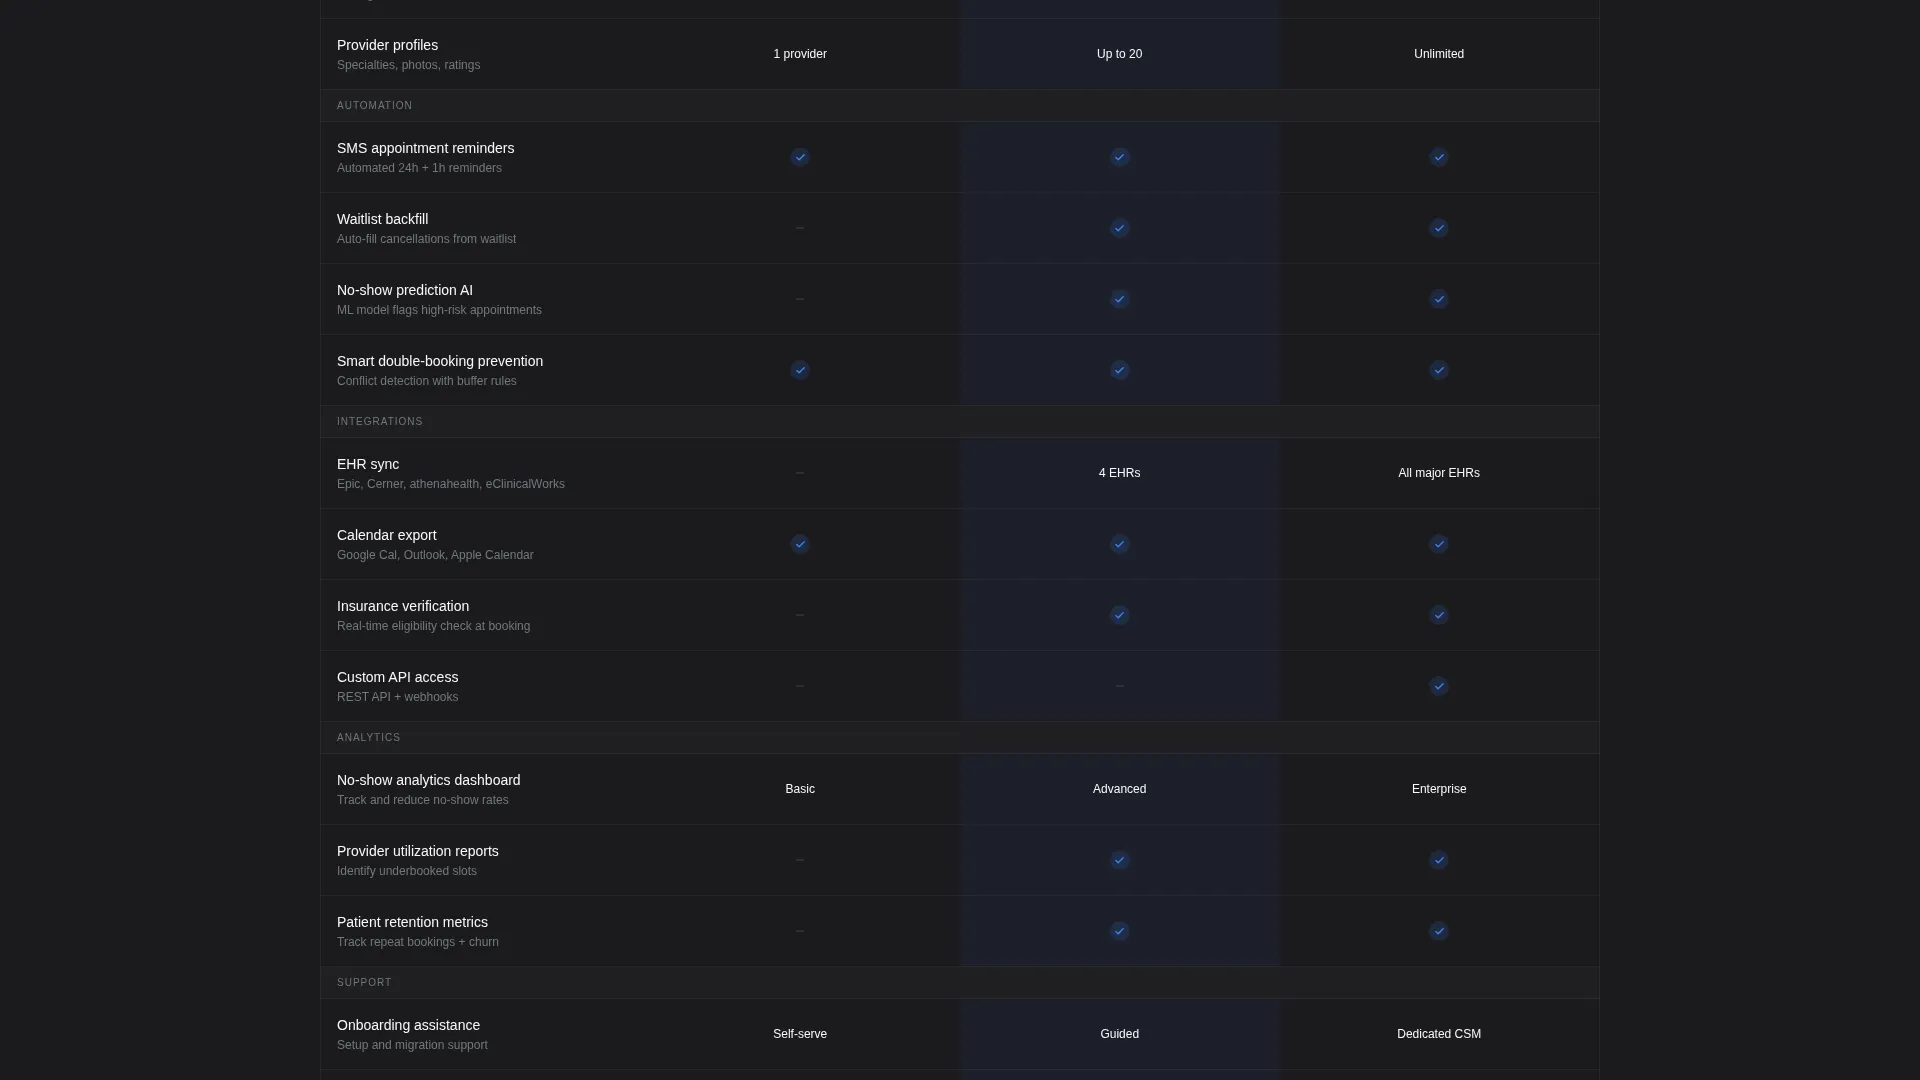Click Insurance verification checkmark in highlighted middle column
The width and height of the screenshot is (1920, 1080).
1120,615
